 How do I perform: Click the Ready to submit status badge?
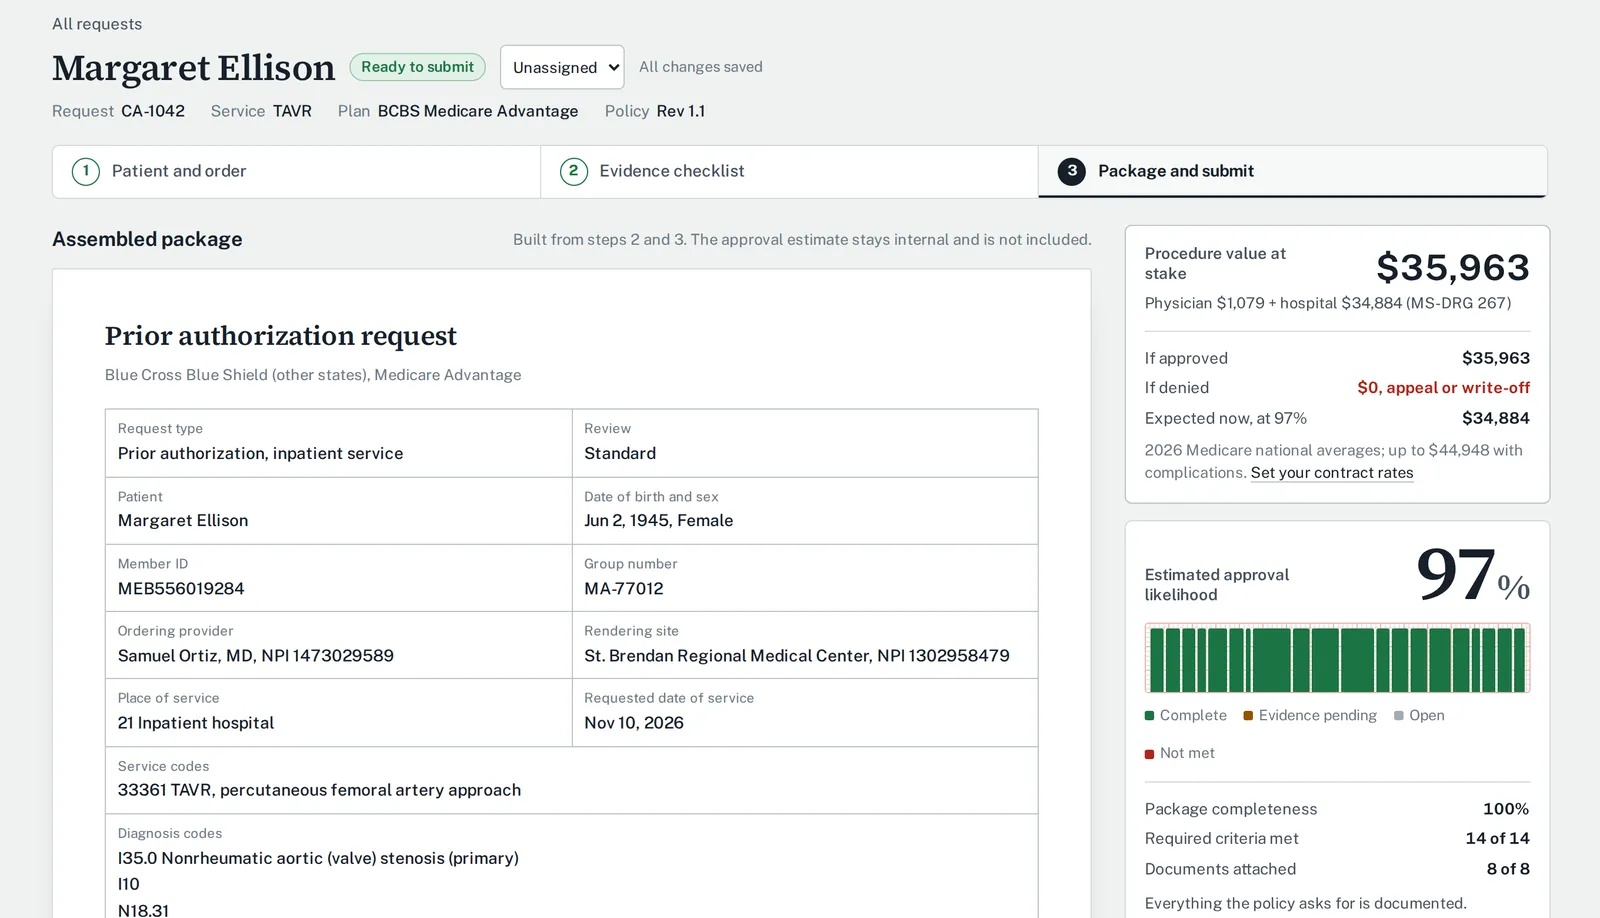[x=417, y=67]
